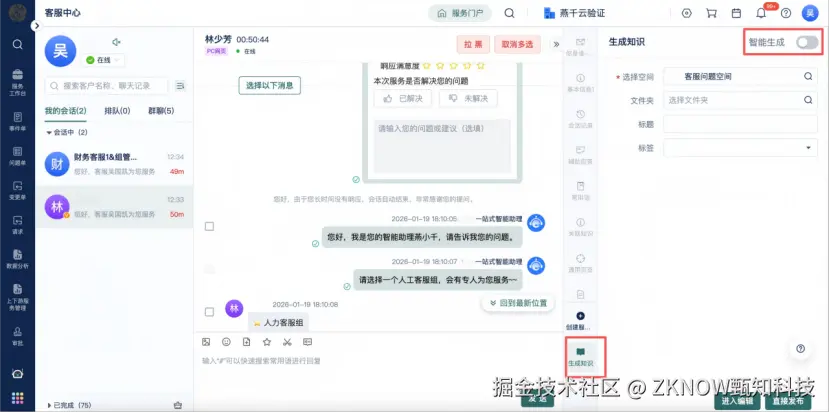Click the 拉黑 button
Image resolution: width=829 pixels, height=413 pixels.
point(473,44)
